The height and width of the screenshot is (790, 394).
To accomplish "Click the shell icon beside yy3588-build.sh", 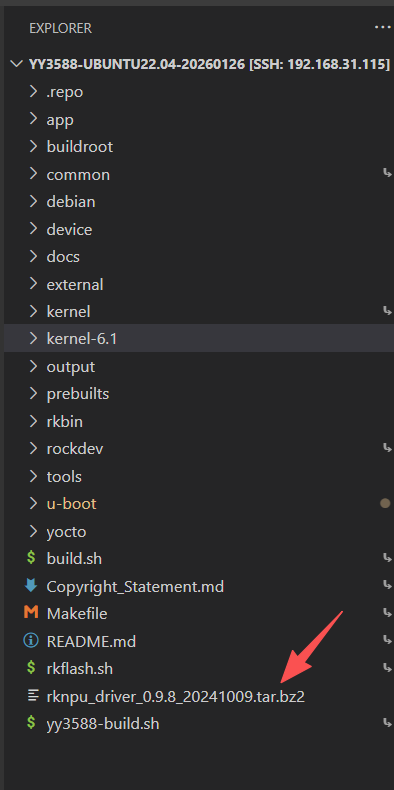I will 31,723.
